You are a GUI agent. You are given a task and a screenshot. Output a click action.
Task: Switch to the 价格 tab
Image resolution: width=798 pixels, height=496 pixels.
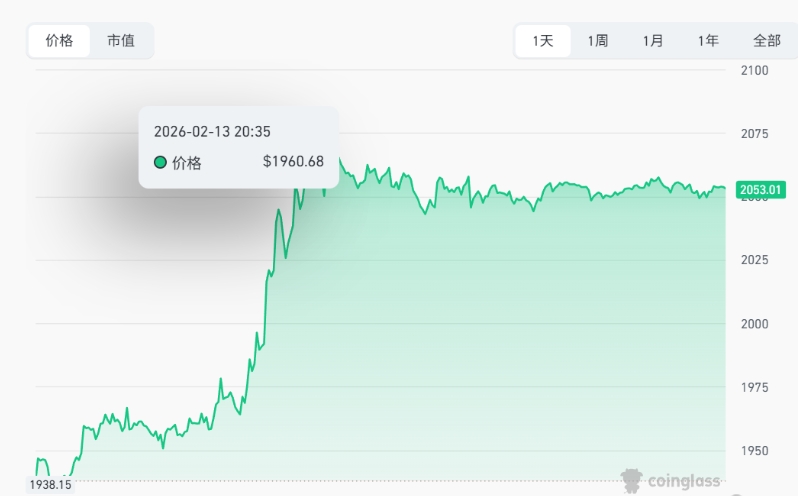(59, 41)
